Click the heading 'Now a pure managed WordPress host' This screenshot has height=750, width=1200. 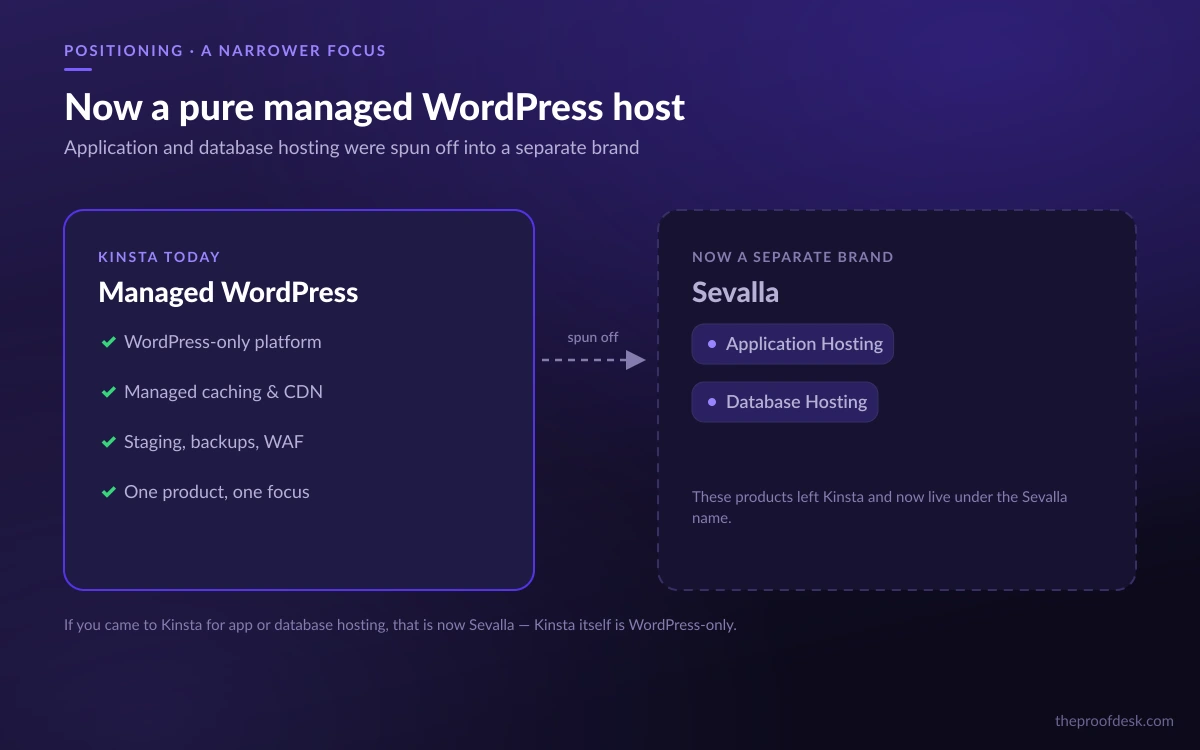point(375,107)
